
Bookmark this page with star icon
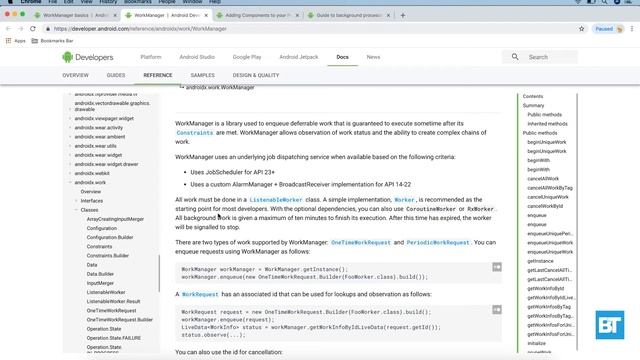pos(581,29)
